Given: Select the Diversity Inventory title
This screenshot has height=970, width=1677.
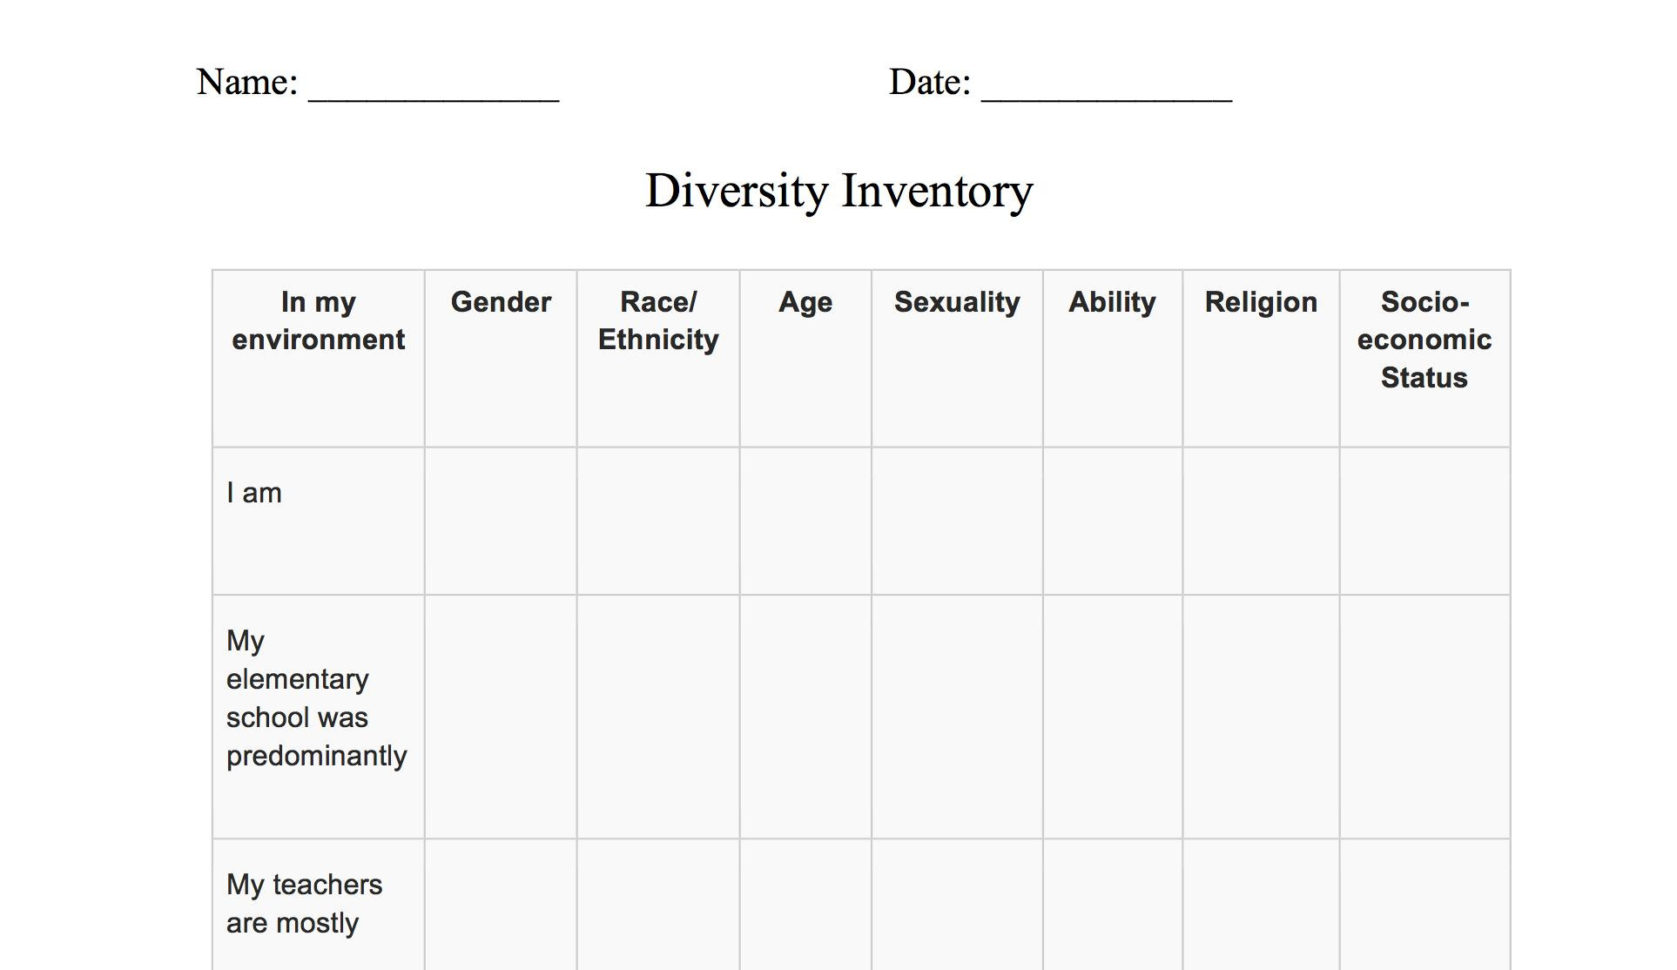Looking at the screenshot, I should (838, 190).
